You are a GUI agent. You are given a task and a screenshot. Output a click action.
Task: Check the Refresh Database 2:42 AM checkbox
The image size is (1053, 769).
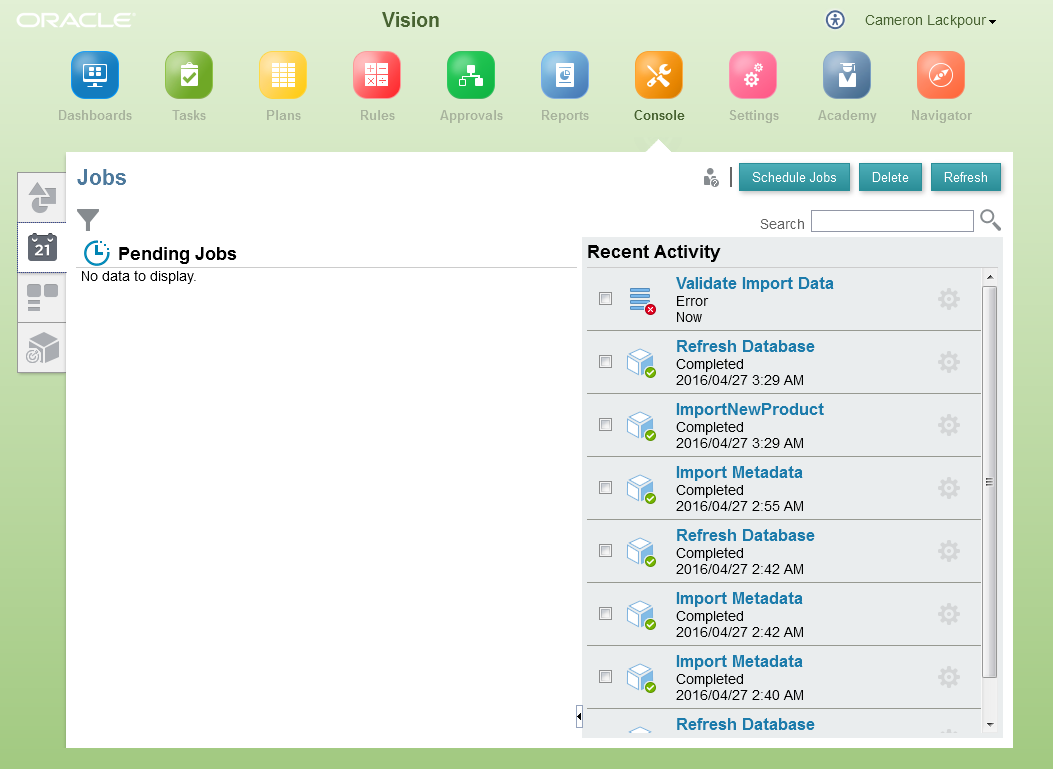606,551
